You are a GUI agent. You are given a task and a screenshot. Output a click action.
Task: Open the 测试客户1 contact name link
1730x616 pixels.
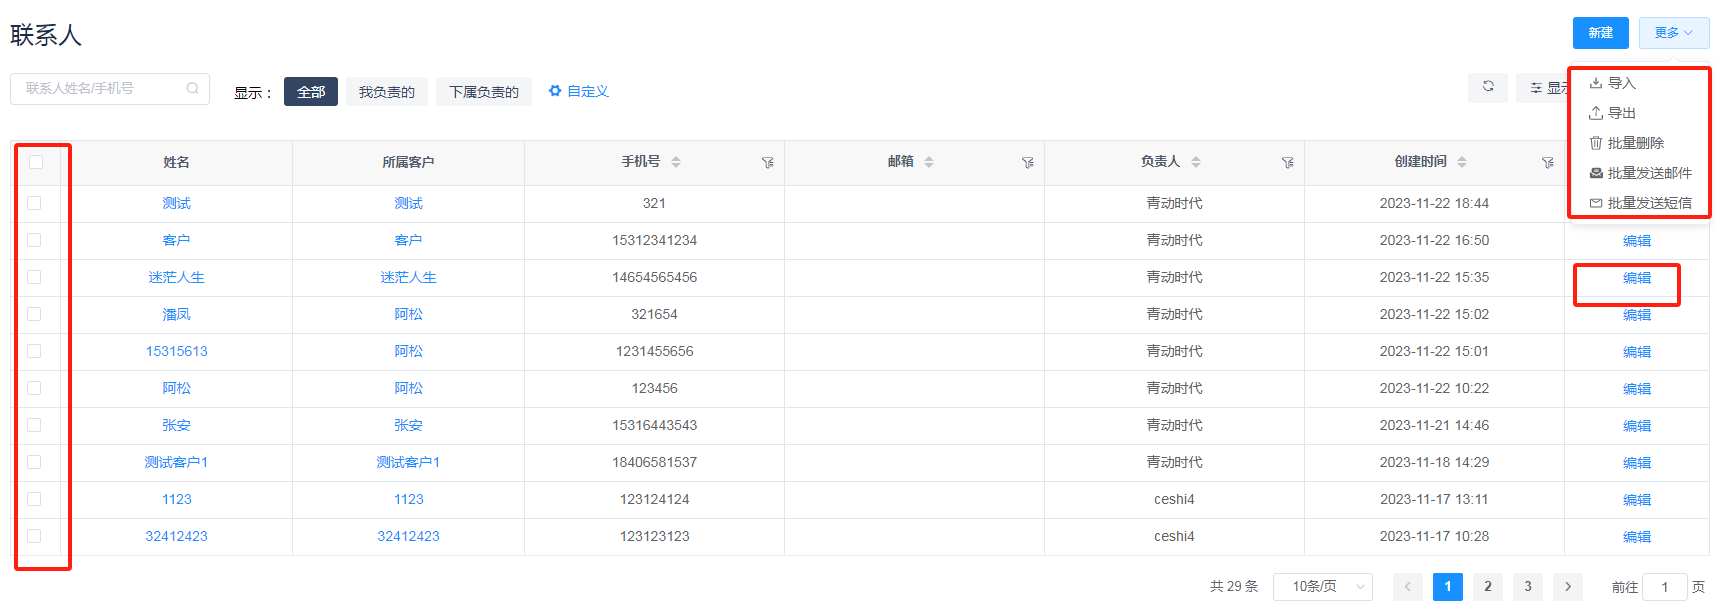[x=176, y=462]
